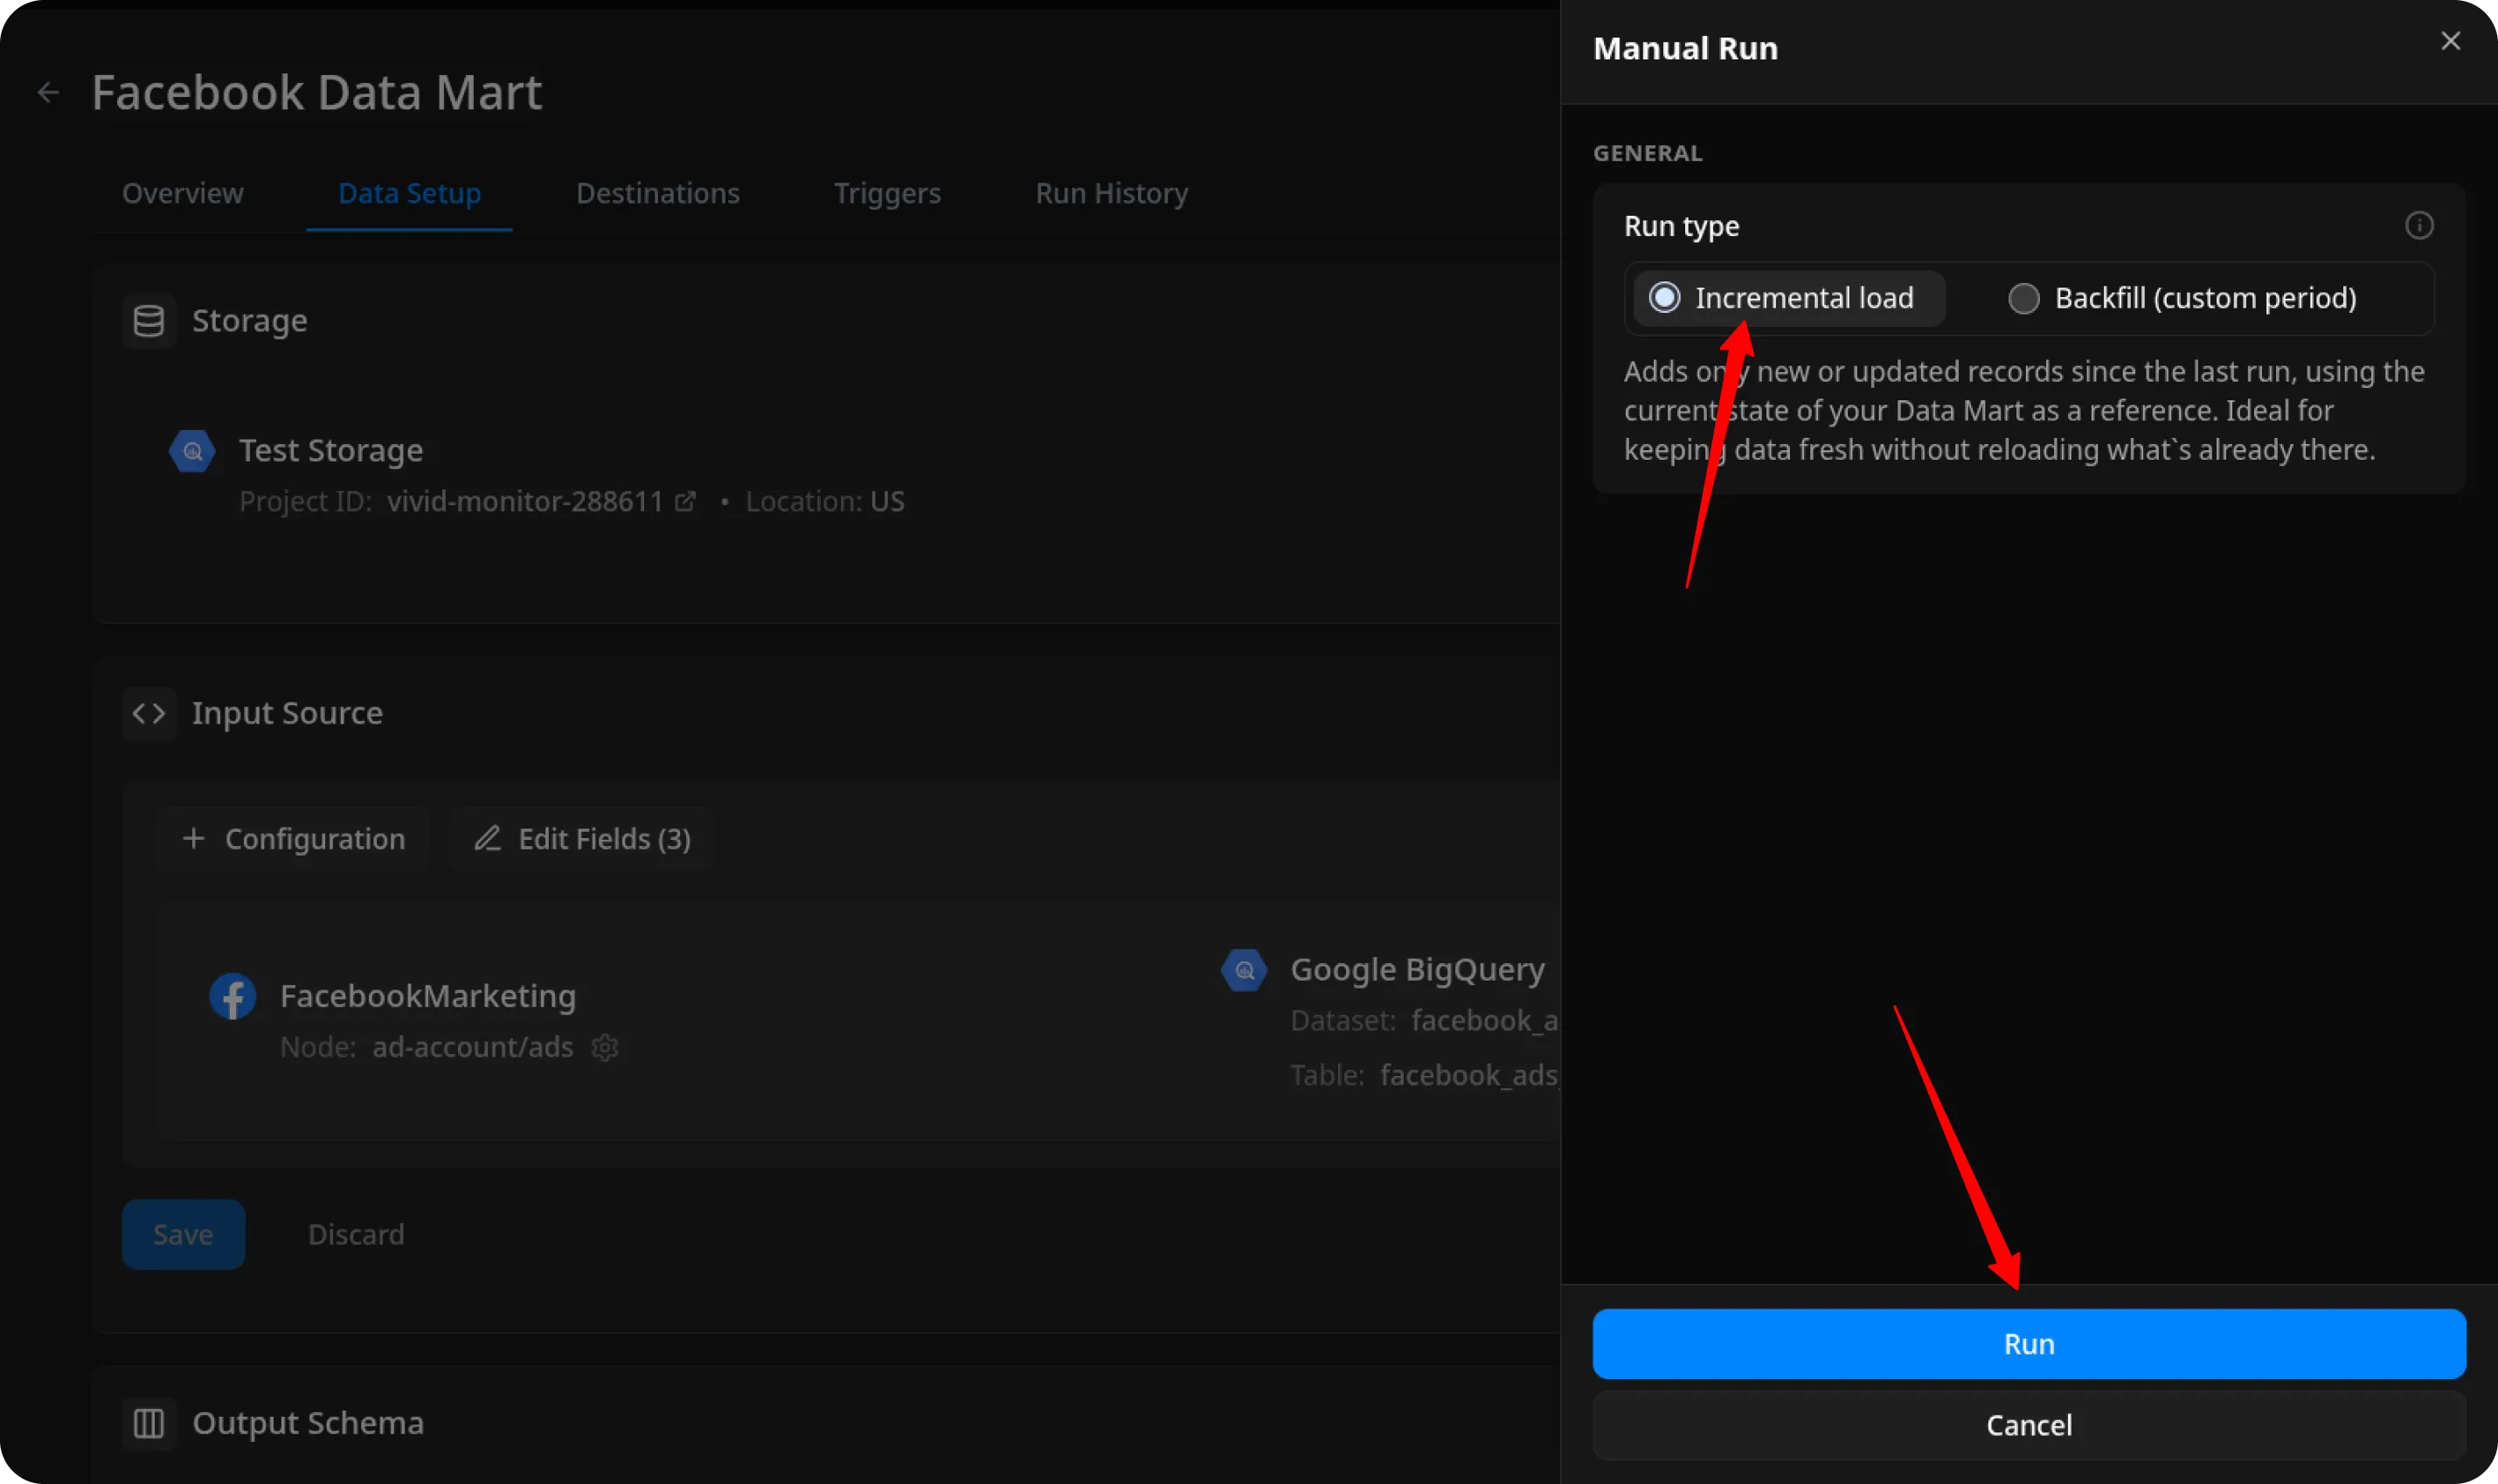Click the Test Storage BigQuery icon
Screen dimensions: 2498x1484
(192, 451)
